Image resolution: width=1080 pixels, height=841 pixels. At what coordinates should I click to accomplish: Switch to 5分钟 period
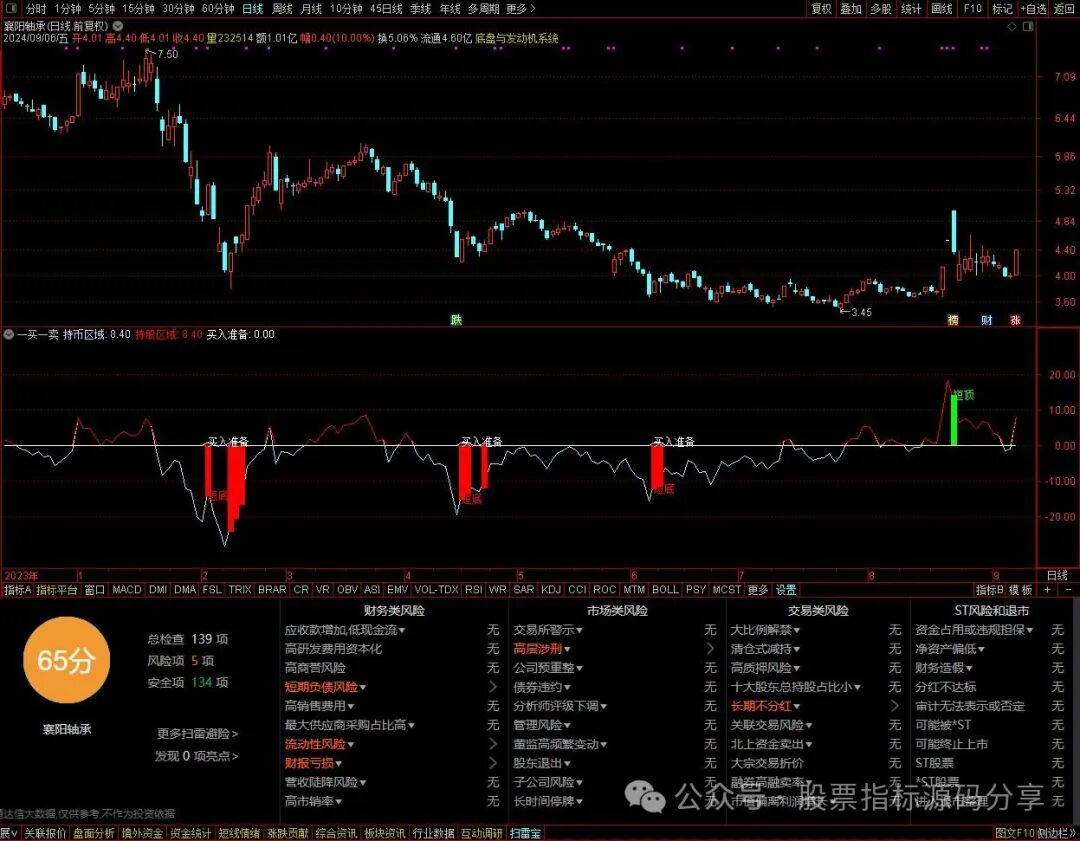[101, 8]
